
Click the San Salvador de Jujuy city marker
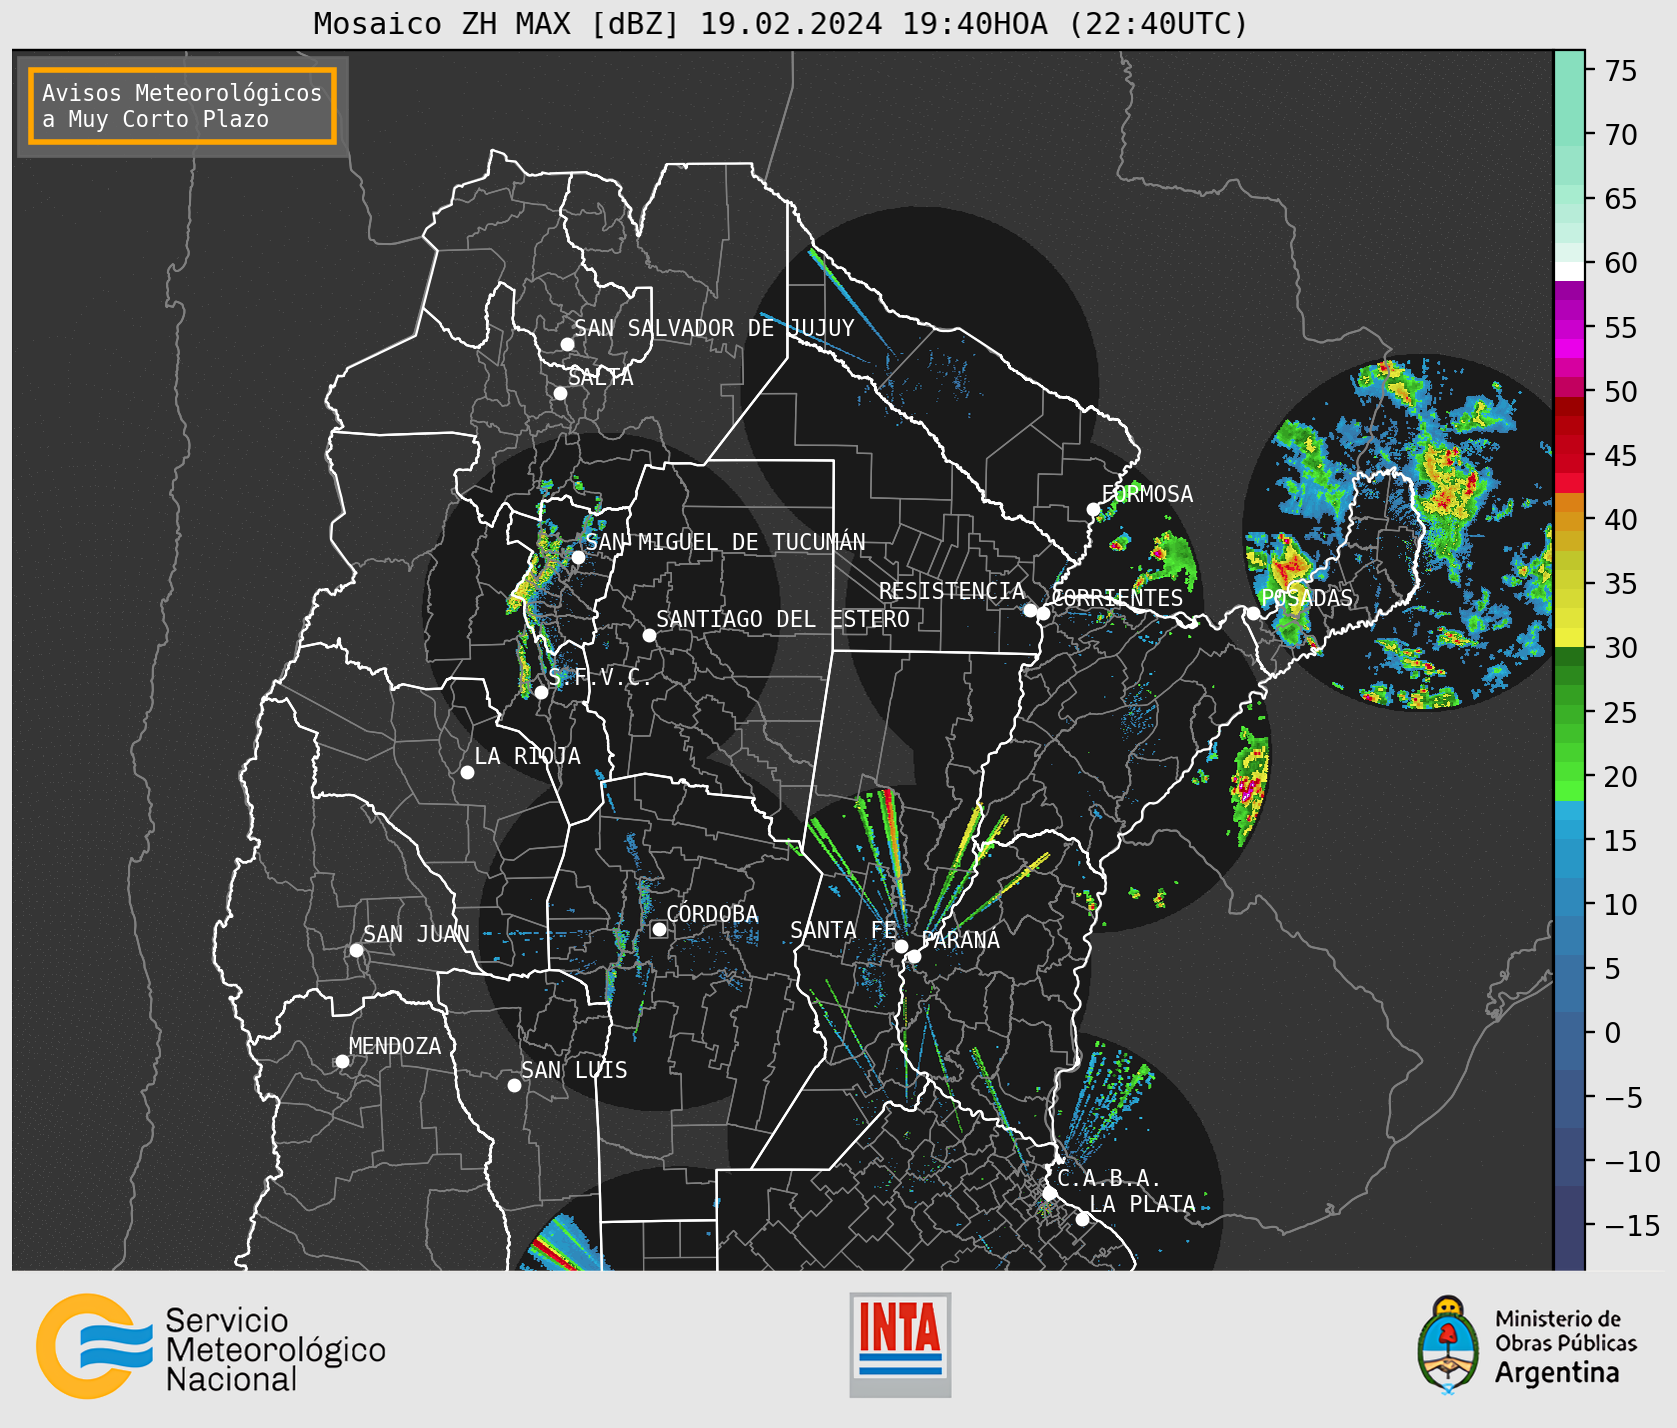click(567, 344)
